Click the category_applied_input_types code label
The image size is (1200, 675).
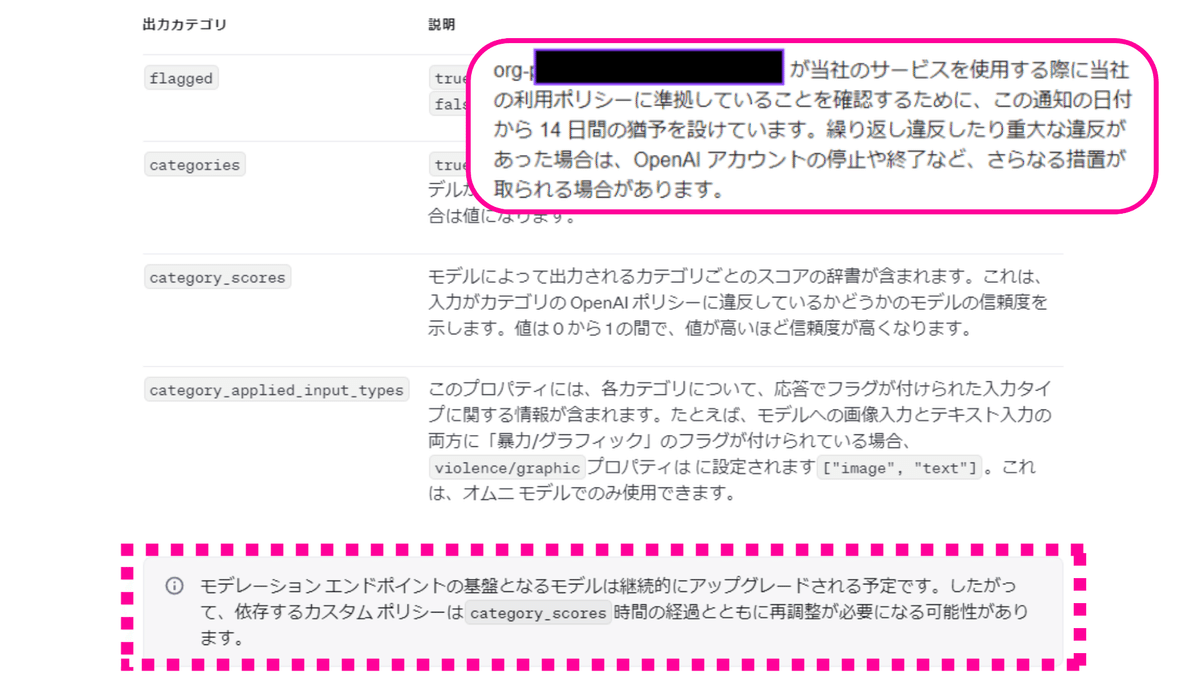tap(276, 390)
